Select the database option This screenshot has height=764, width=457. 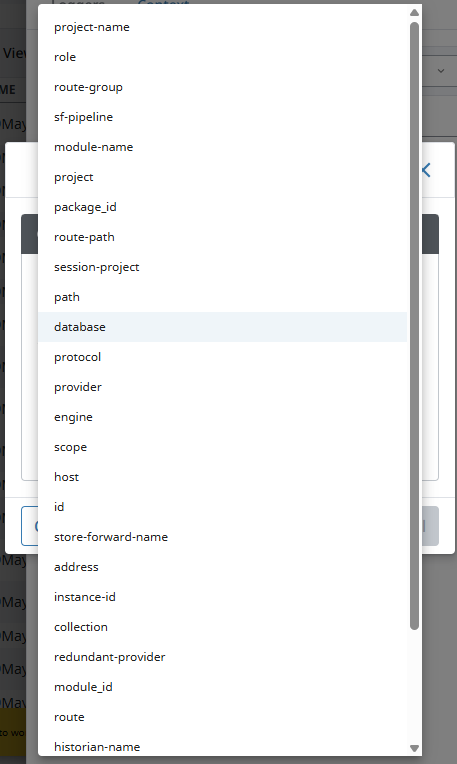[x=222, y=327]
